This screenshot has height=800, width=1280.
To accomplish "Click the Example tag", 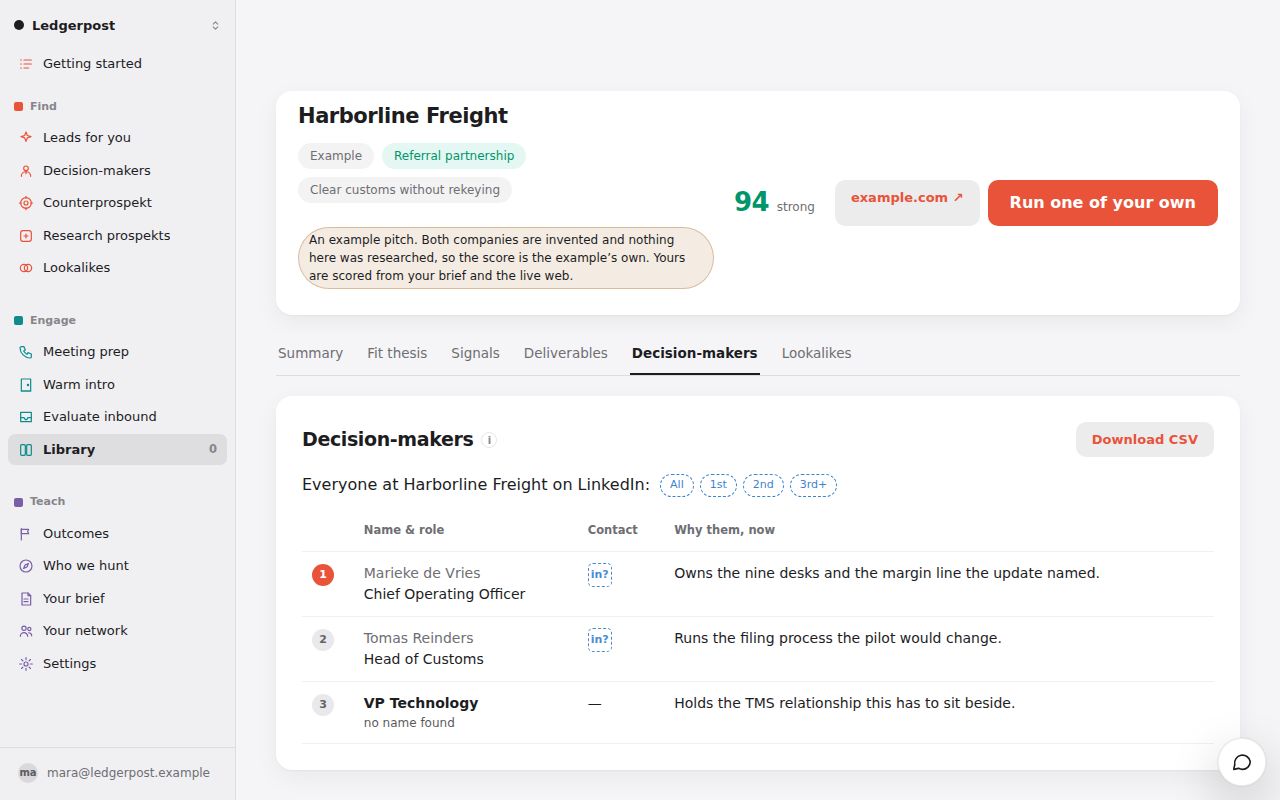I will [336, 156].
